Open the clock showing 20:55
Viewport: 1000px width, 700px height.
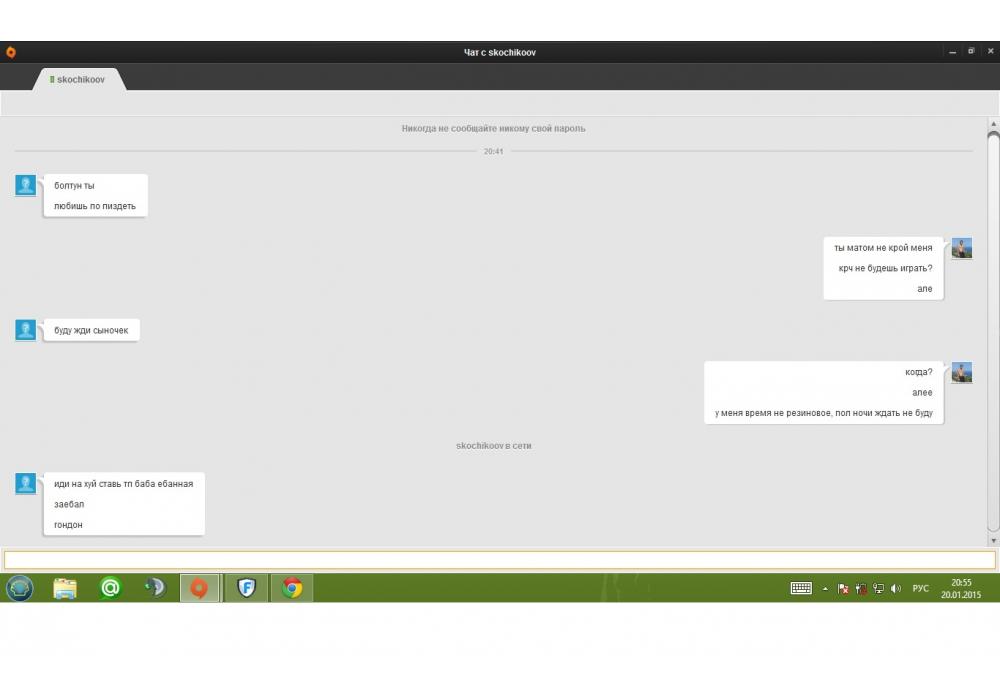click(x=961, y=588)
